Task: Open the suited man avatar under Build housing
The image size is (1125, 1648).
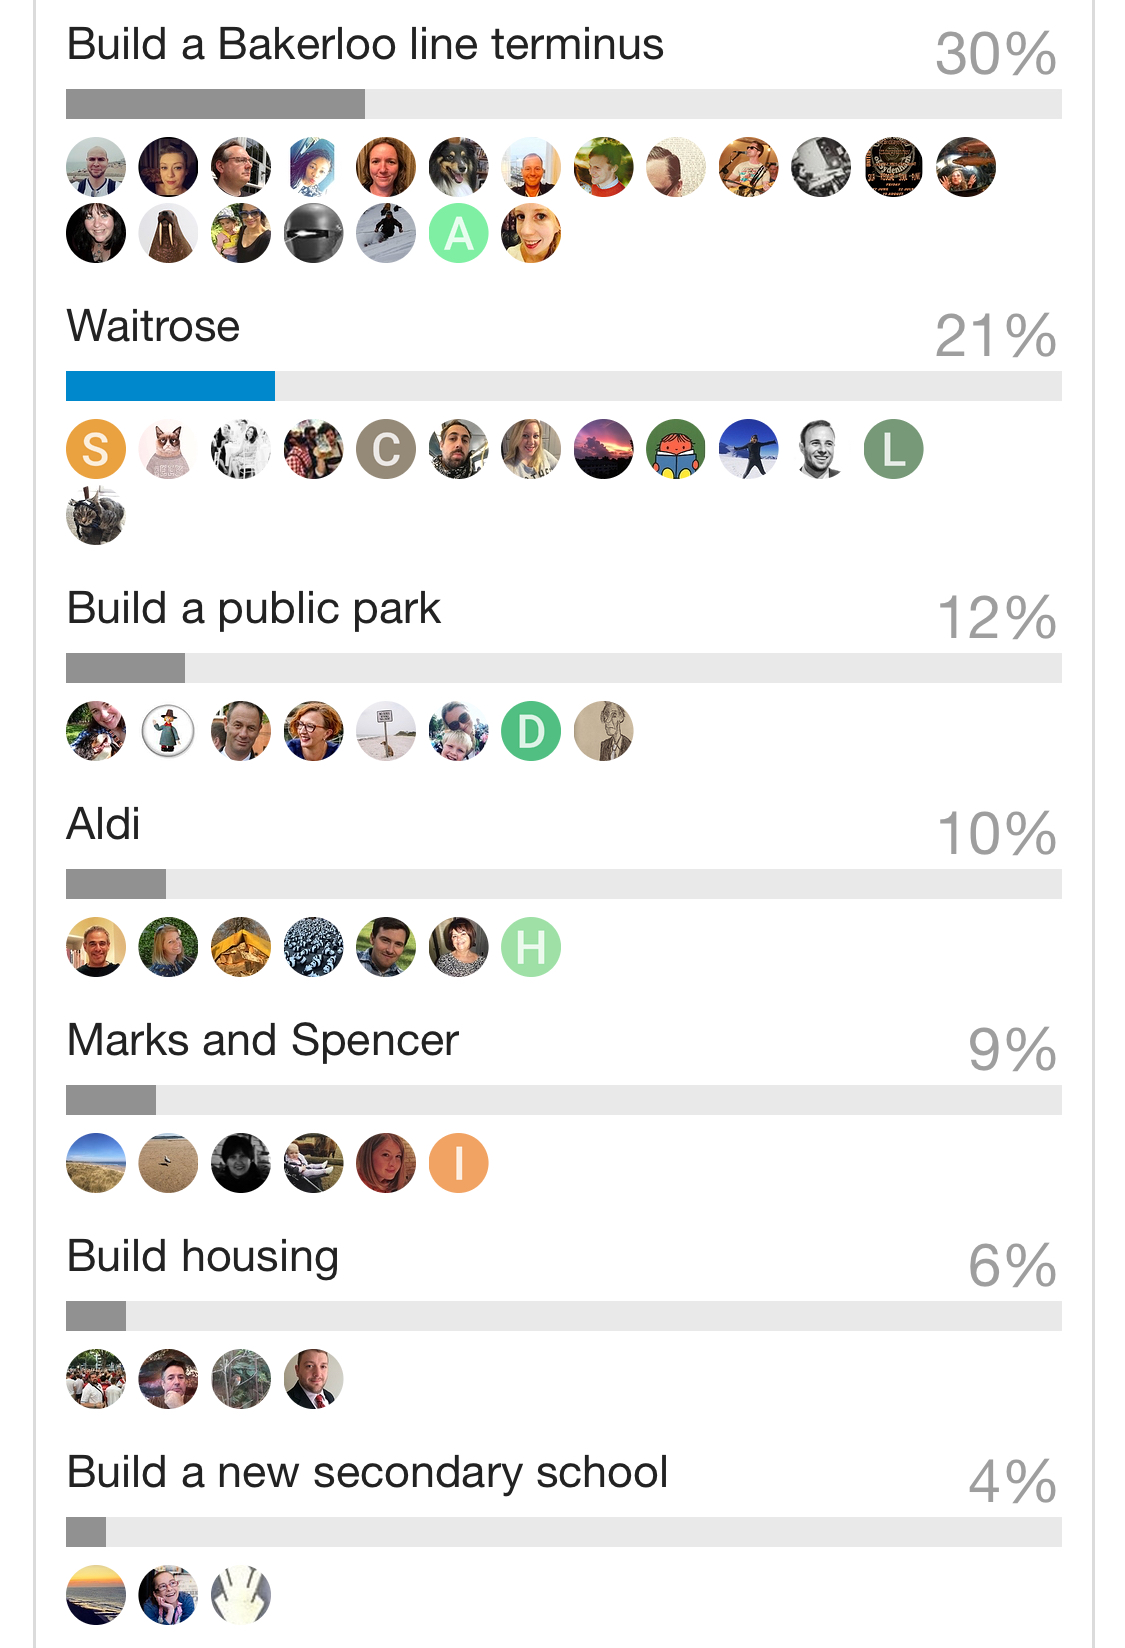Action: point(314,1379)
